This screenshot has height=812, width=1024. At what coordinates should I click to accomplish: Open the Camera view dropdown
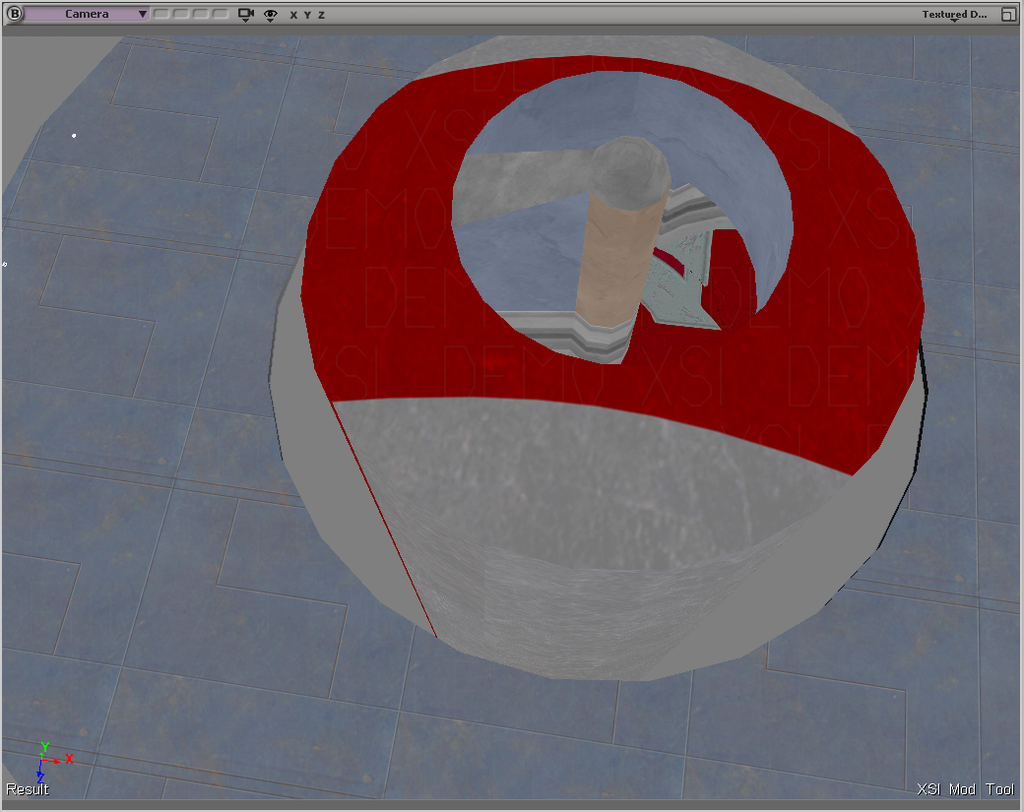[87, 14]
